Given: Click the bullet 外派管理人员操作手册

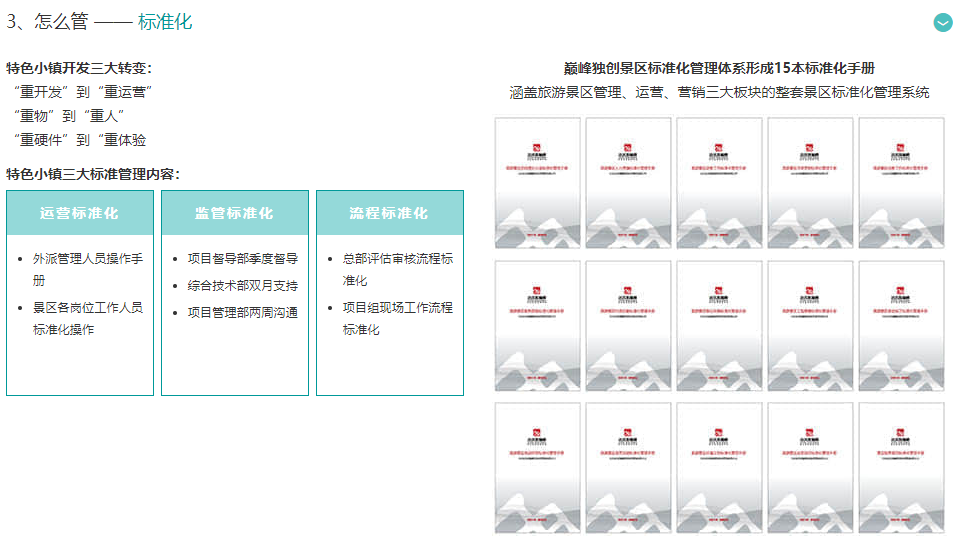Looking at the screenshot, I should pyautogui.click(x=88, y=269).
